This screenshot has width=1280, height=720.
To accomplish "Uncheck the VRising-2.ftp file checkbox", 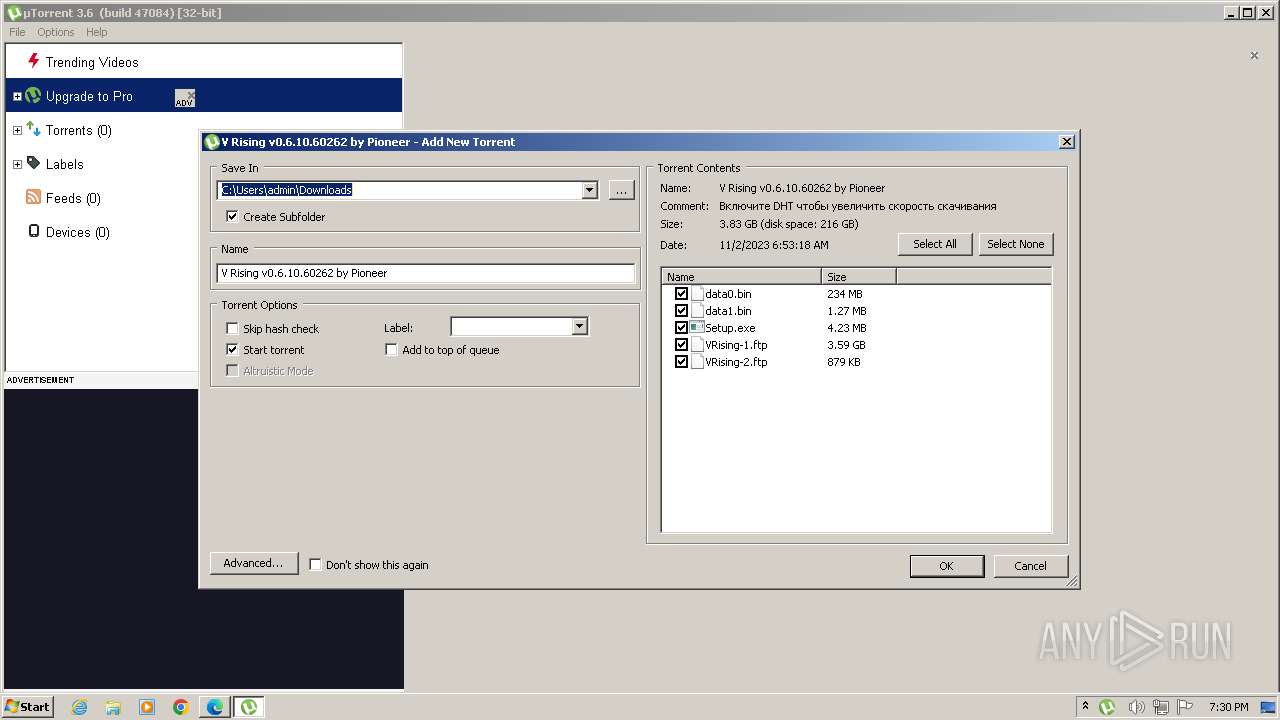I will pyautogui.click(x=681, y=362).
